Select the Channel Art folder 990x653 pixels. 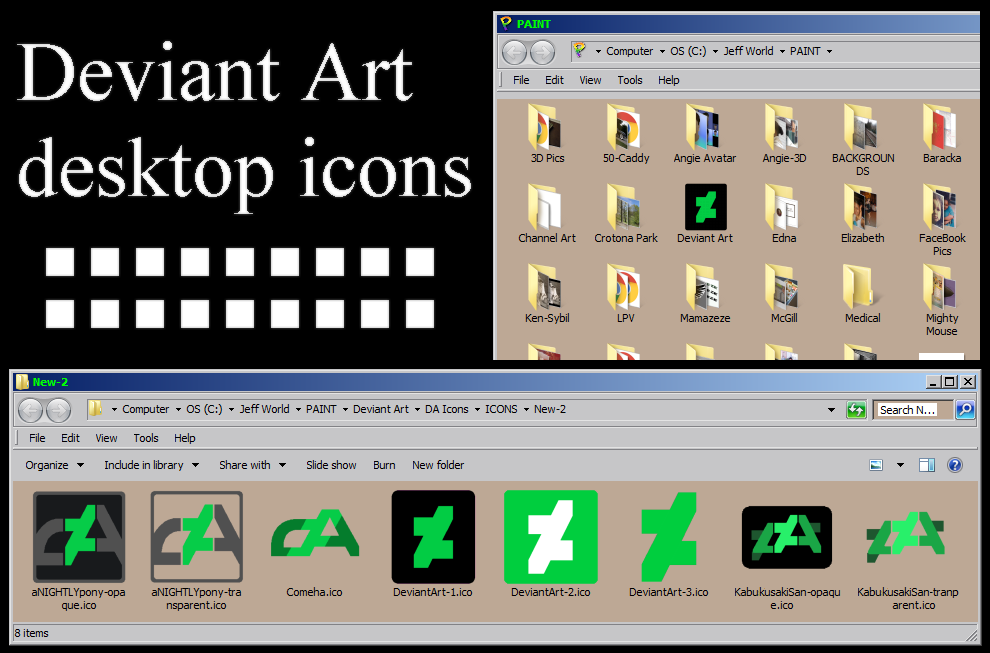[547, 213]
